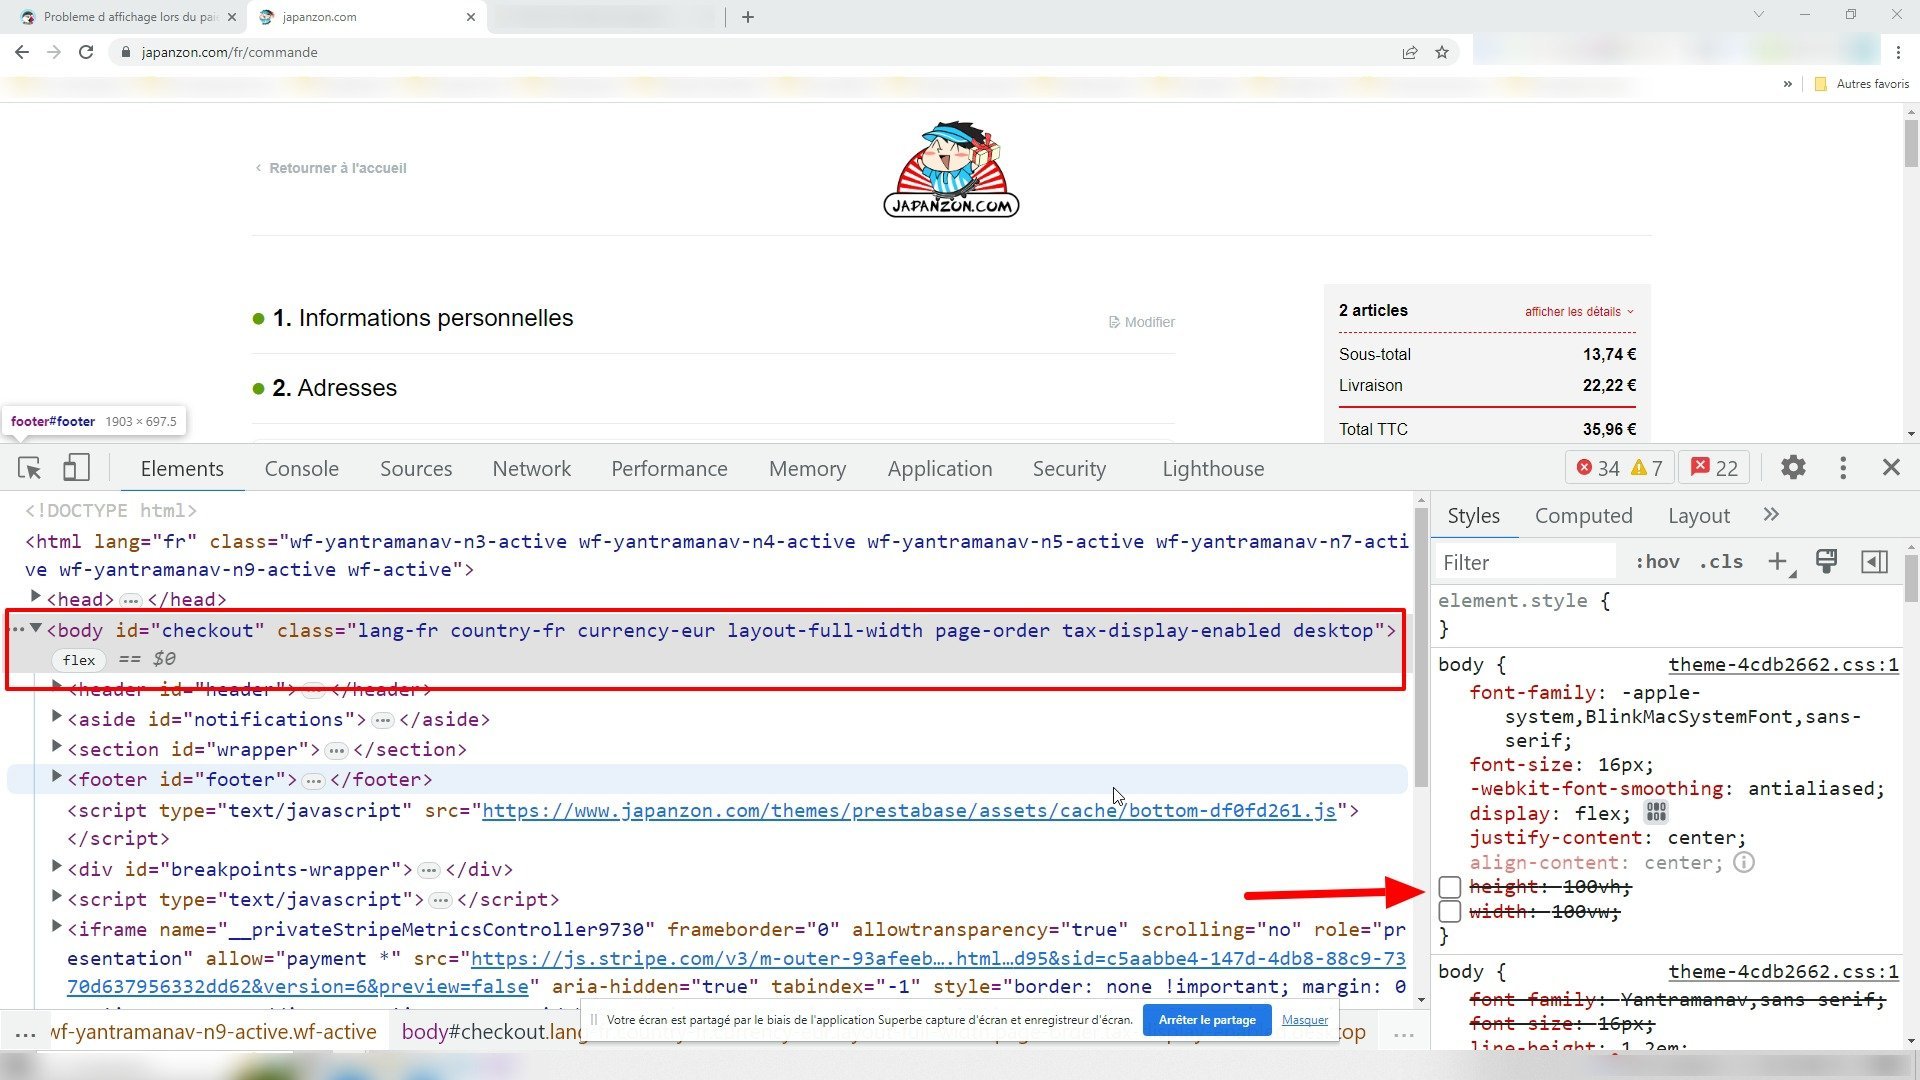Click the 34 errors counter
The image size is (1920, 1080).
1598,468
